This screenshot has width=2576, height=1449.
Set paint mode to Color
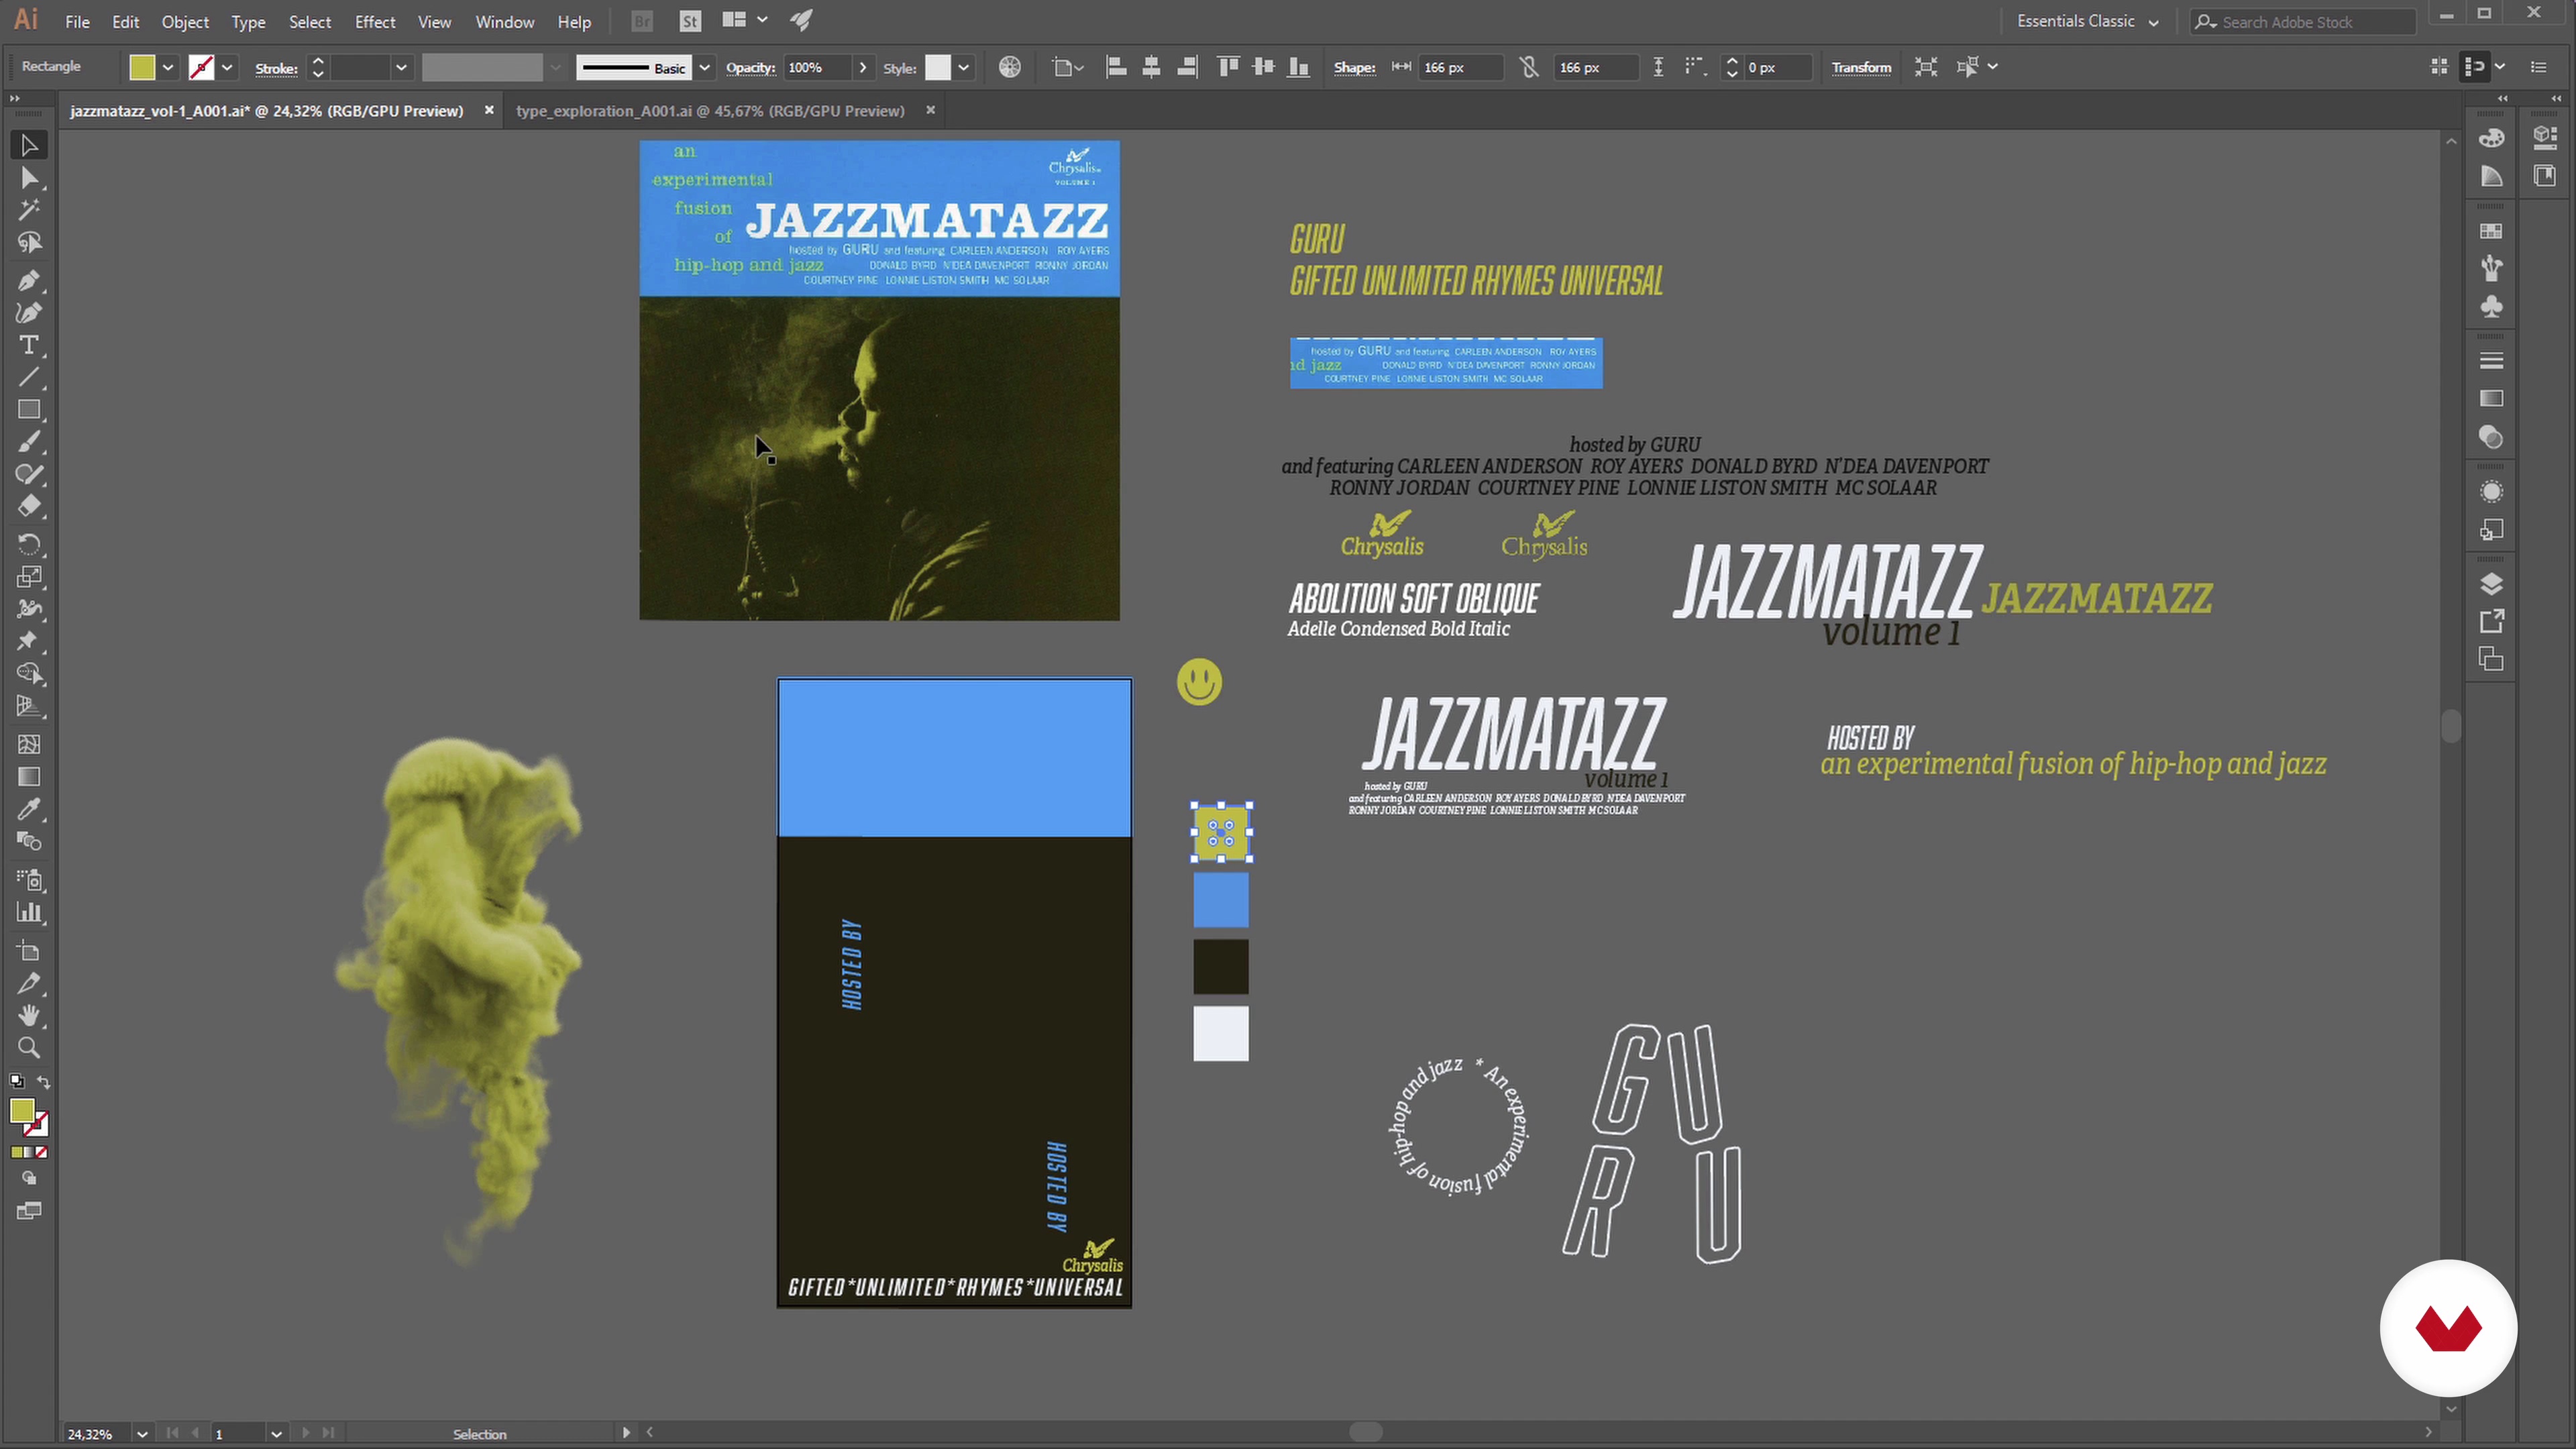click(x=16, y=1152)
